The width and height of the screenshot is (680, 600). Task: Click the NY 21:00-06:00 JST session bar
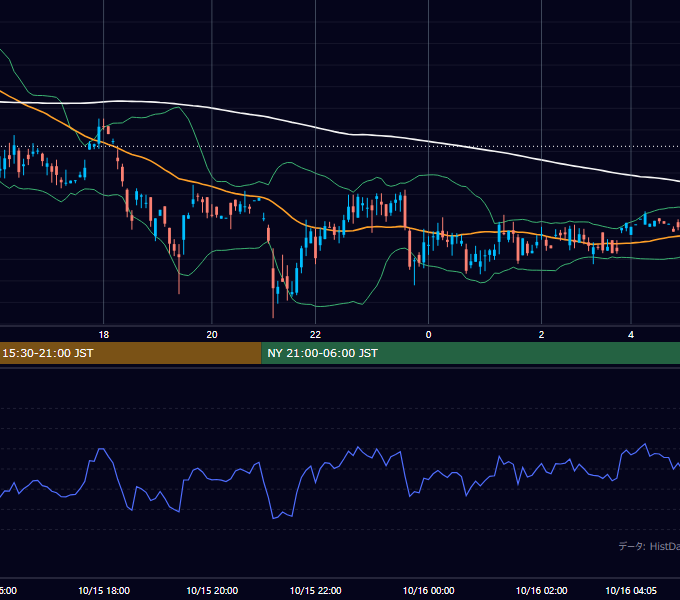(x=471, y=353)
